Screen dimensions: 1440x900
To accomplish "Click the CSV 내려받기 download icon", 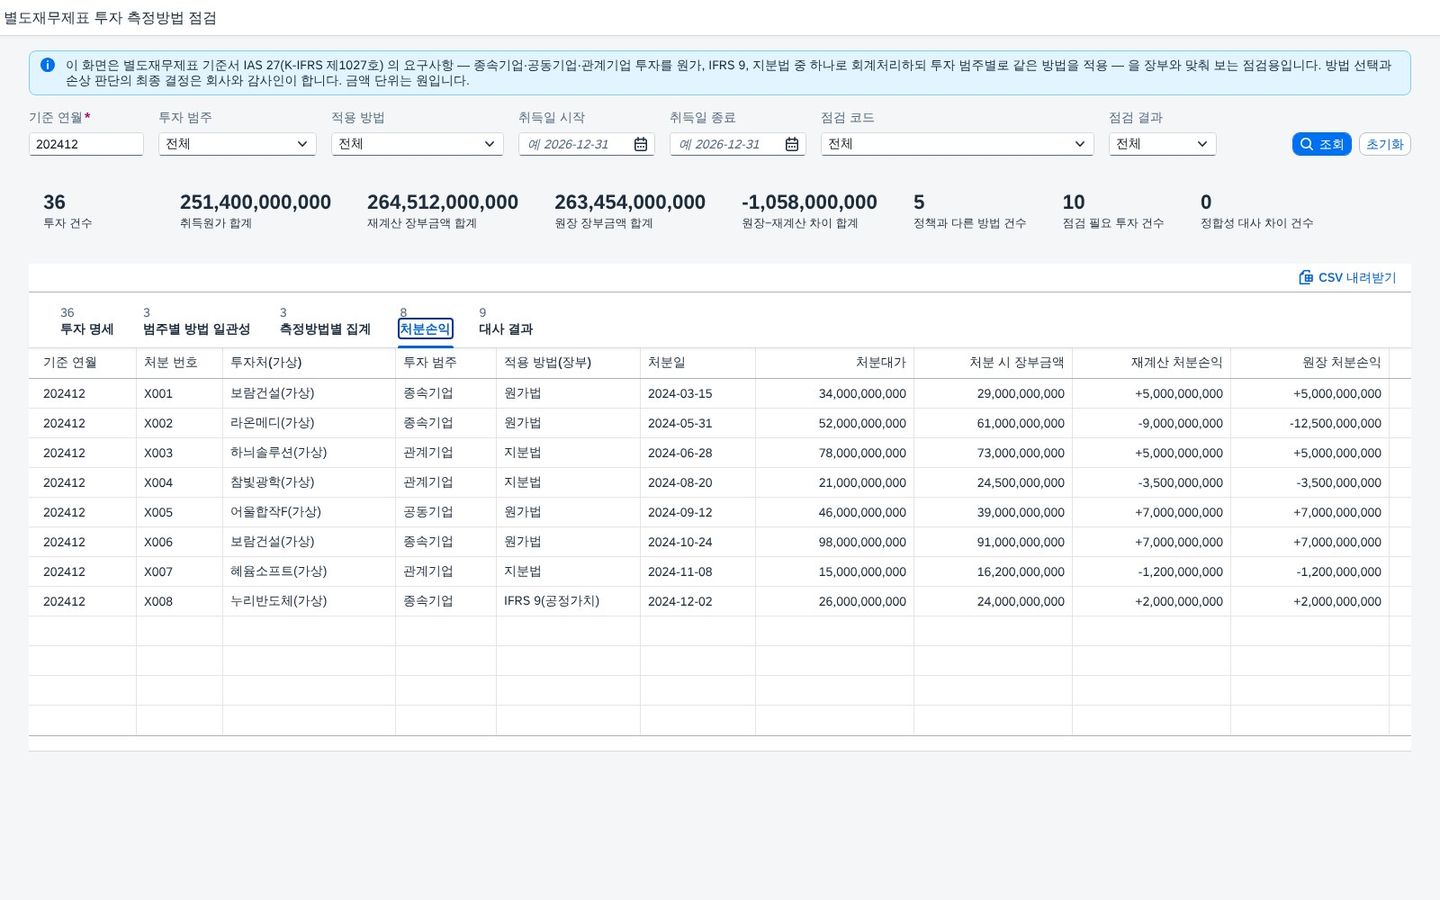I will point(1305,277).
